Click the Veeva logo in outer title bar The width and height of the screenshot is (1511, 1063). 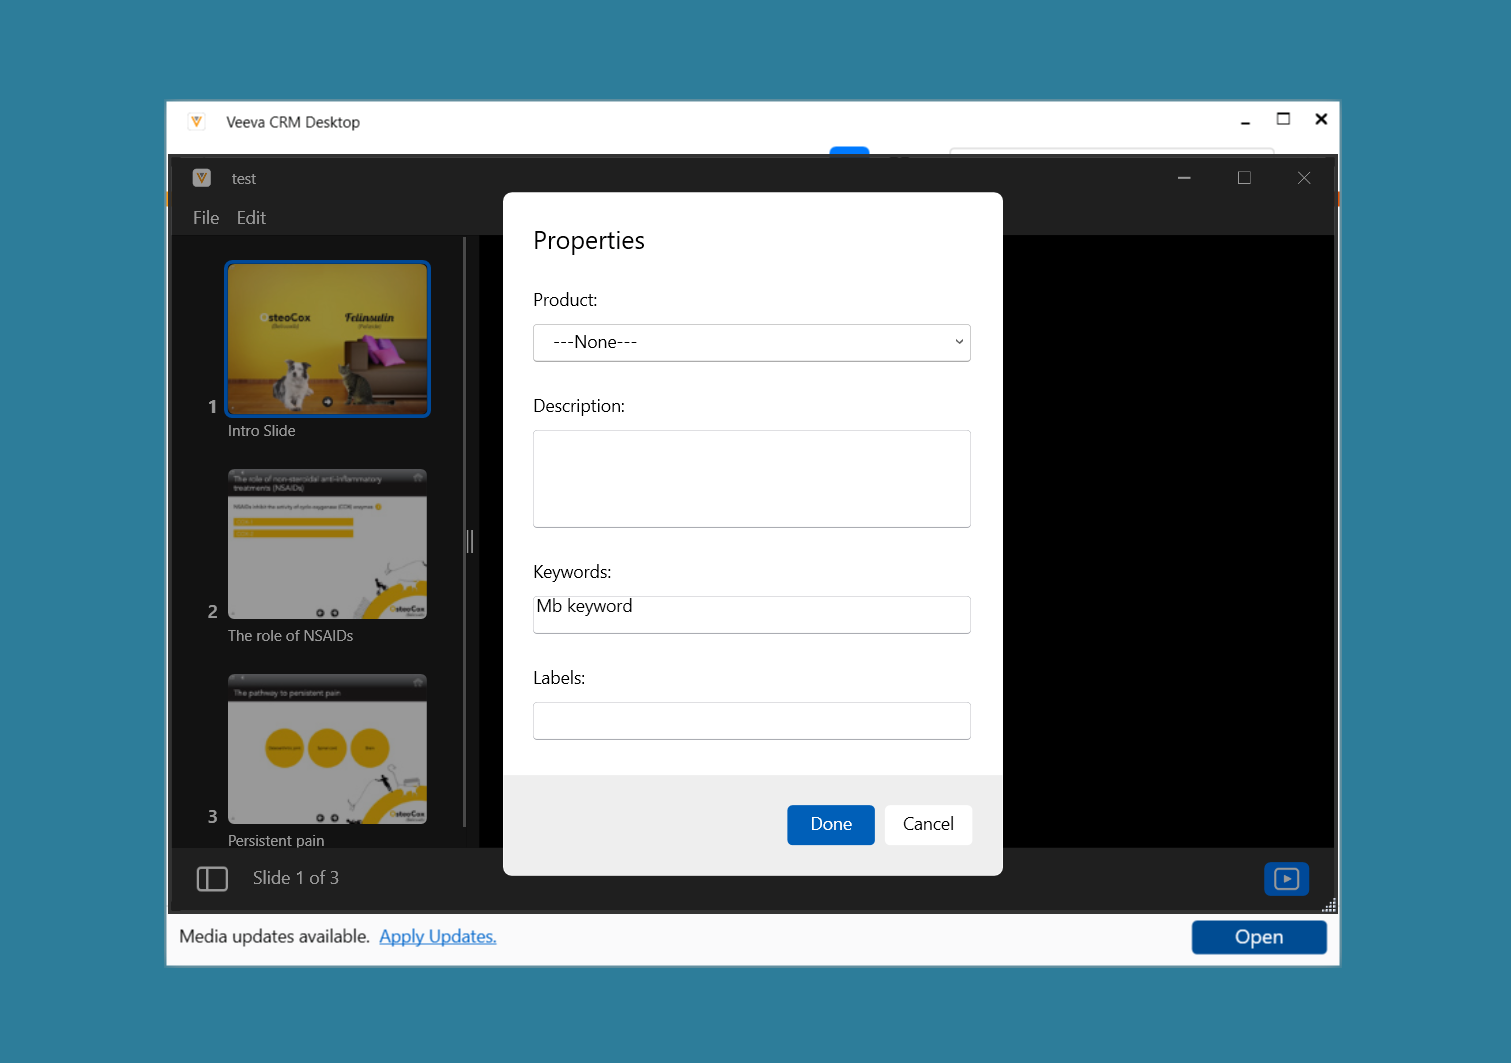click(197, 122)
